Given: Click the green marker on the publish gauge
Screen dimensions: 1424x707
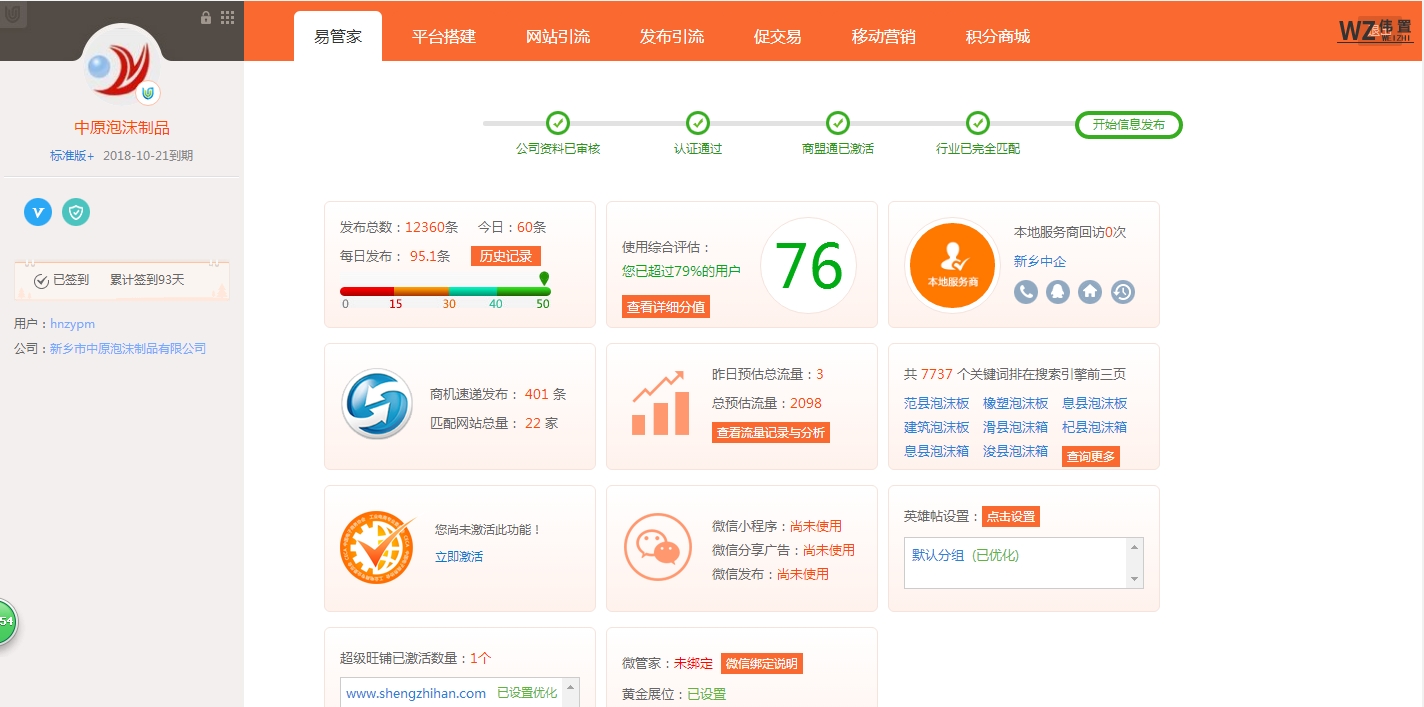Looking at the screenshot, I should [544, 279].
